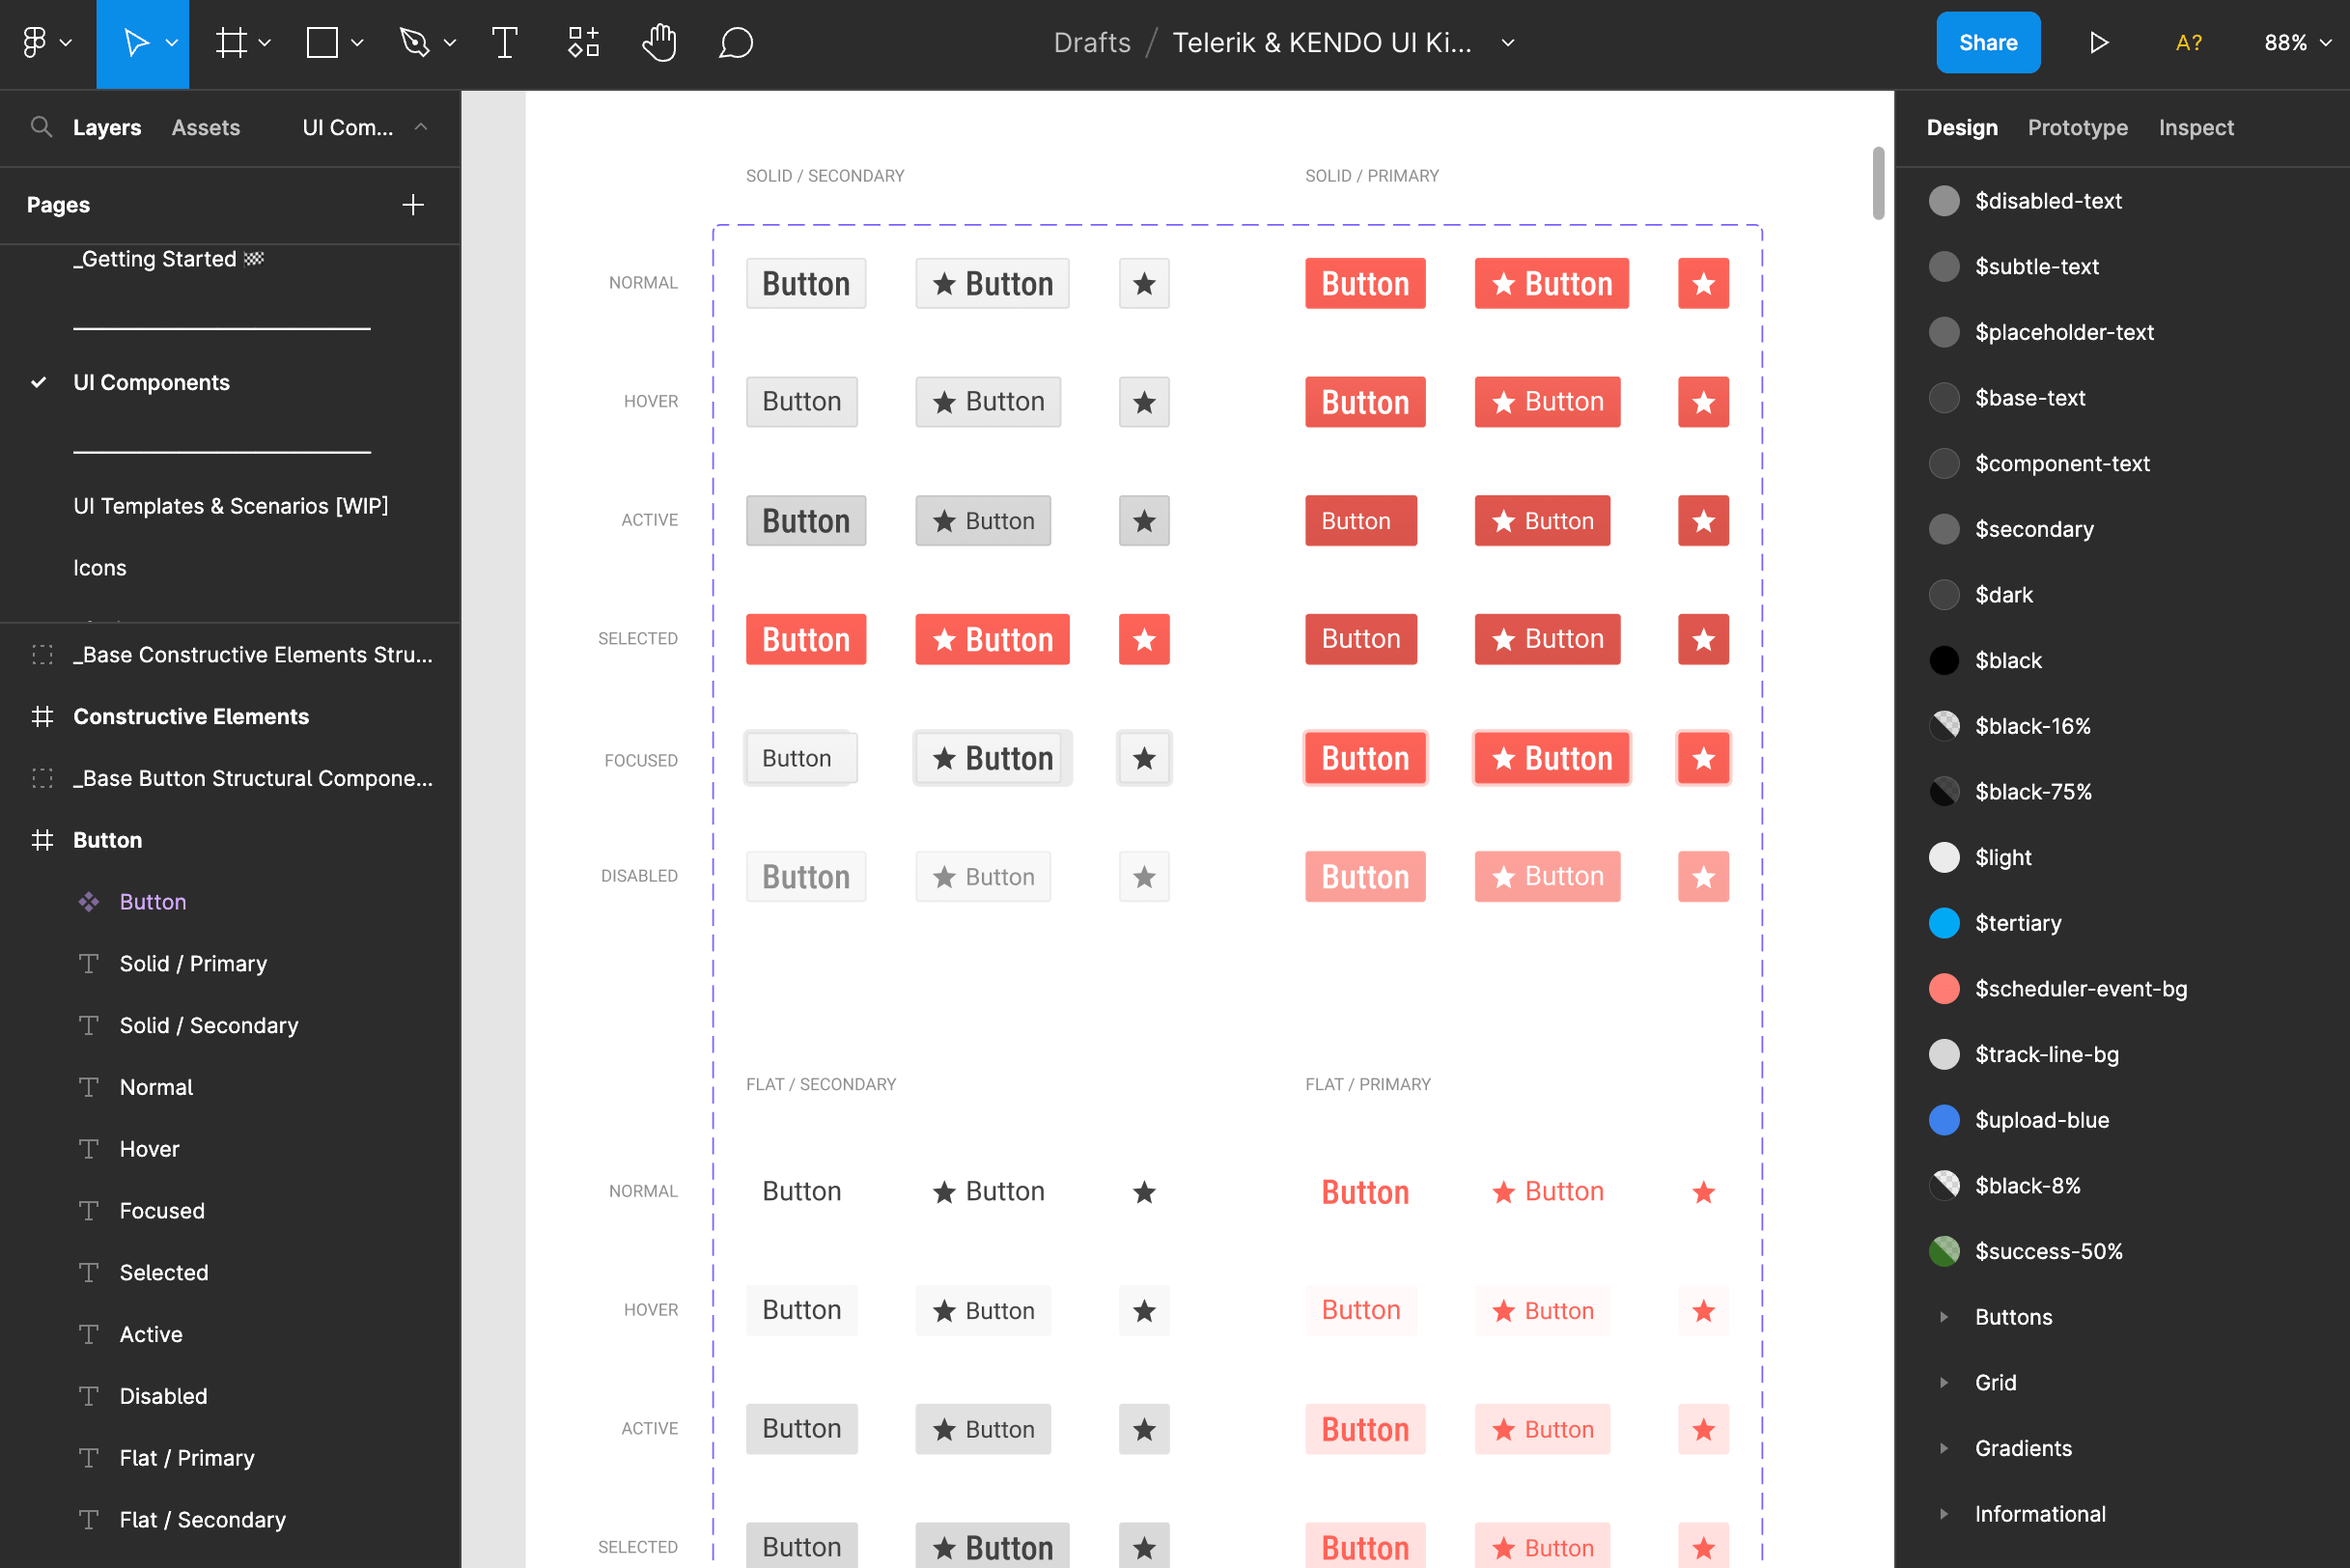Click the Normal Flat Primary star icon
The image size is (2350, 1568).
coord(1703,1192)
